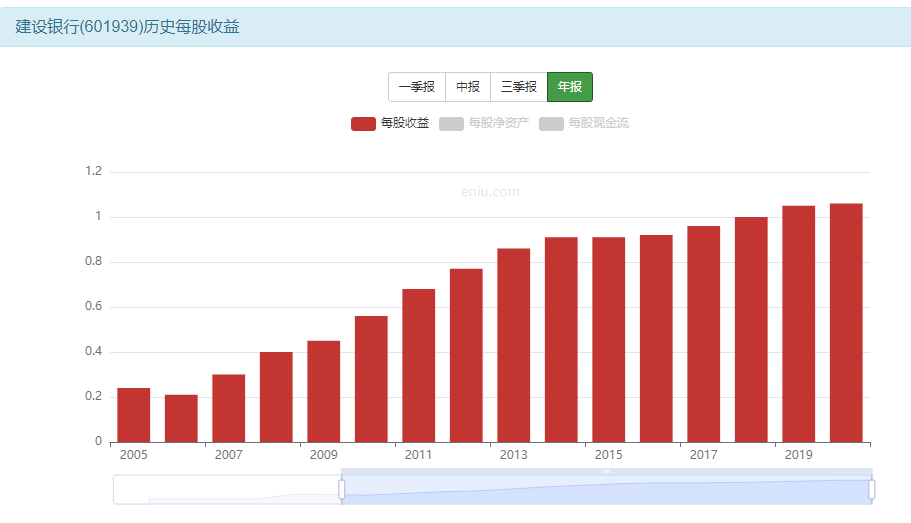Viewport: 911px width, 523px height.
Task: Click the 2012 earnings bar
Action: 466,356
